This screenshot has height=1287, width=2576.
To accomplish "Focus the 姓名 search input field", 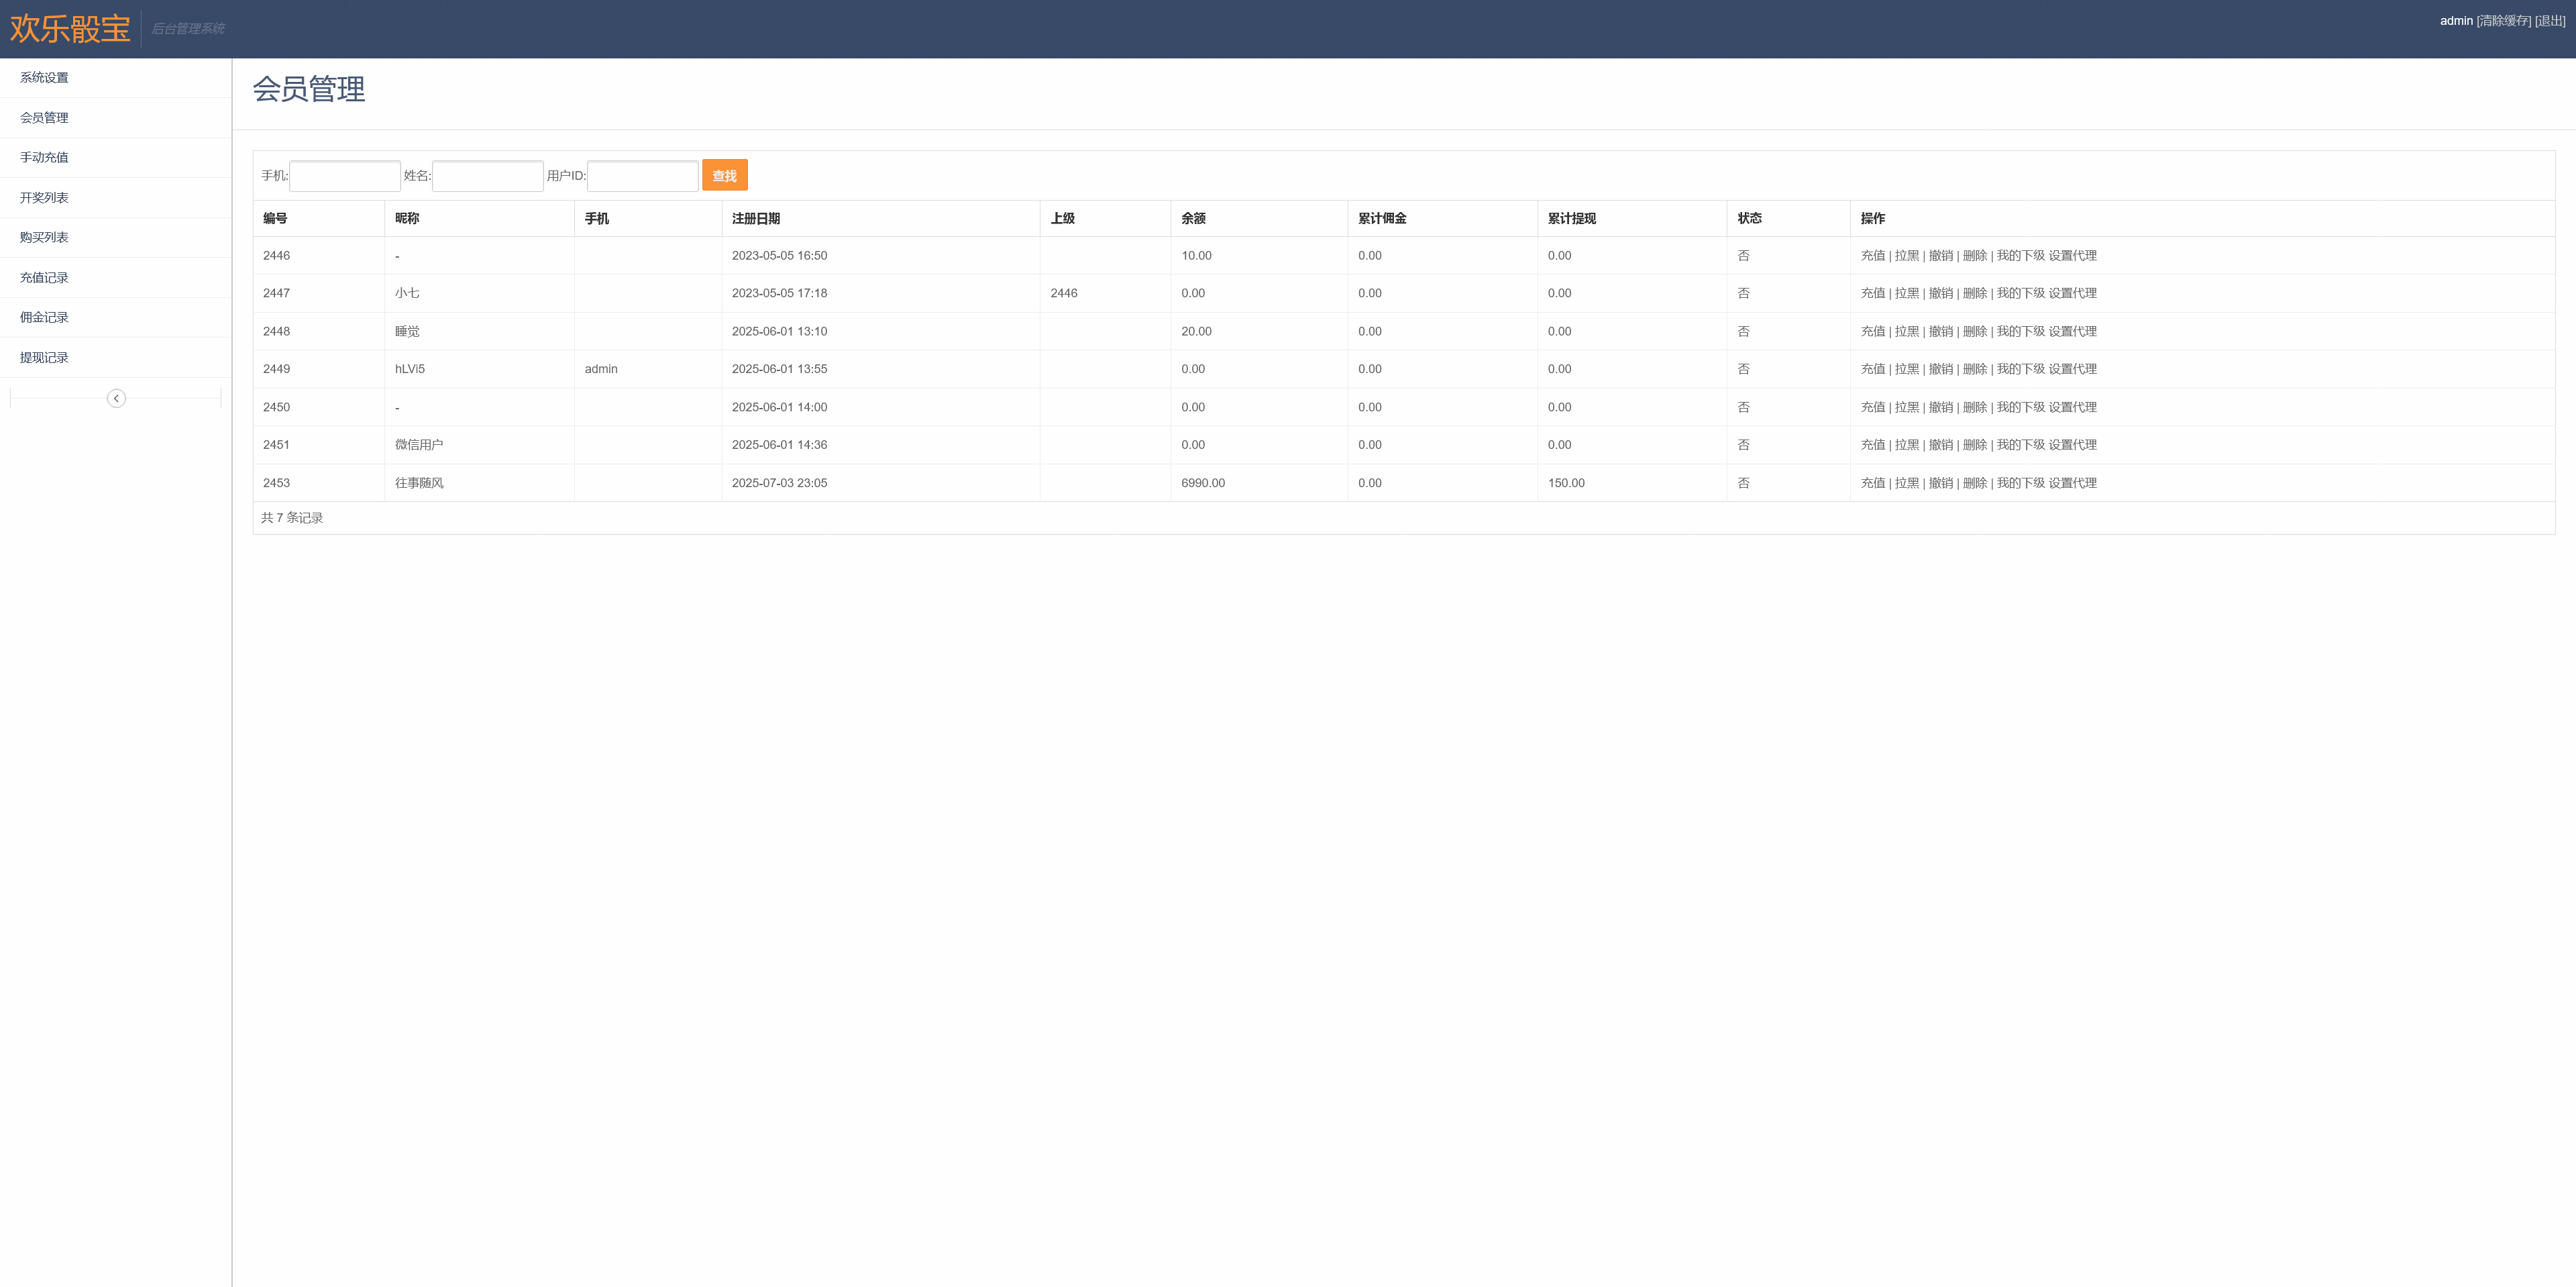I will coord(488,176).
